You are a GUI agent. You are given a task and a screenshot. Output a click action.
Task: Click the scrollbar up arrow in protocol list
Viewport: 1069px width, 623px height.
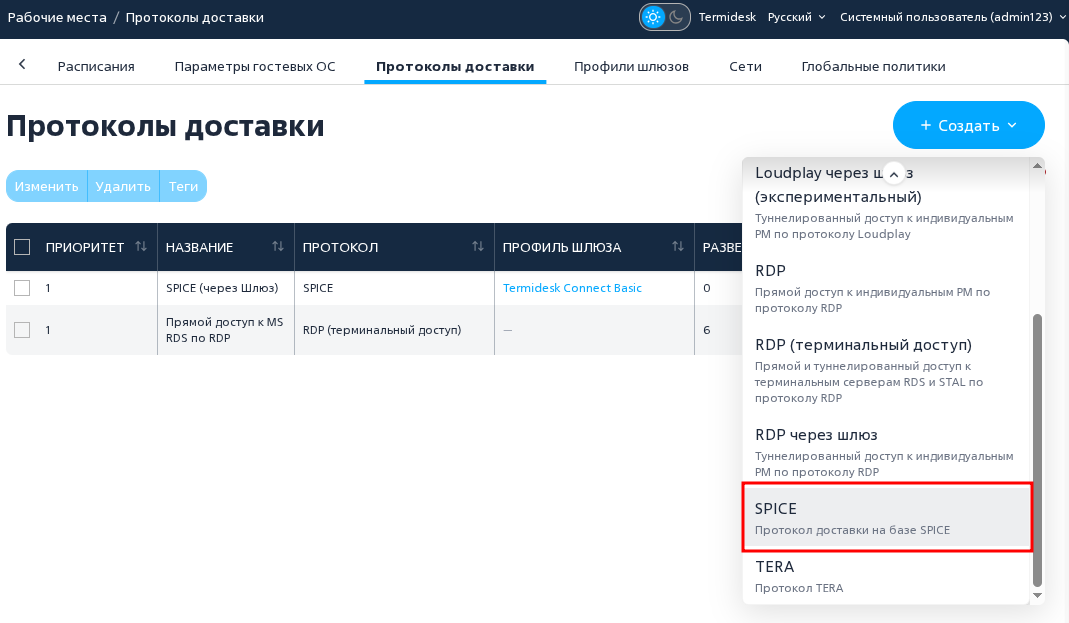pyautogui.click(x=1038, y=166)
